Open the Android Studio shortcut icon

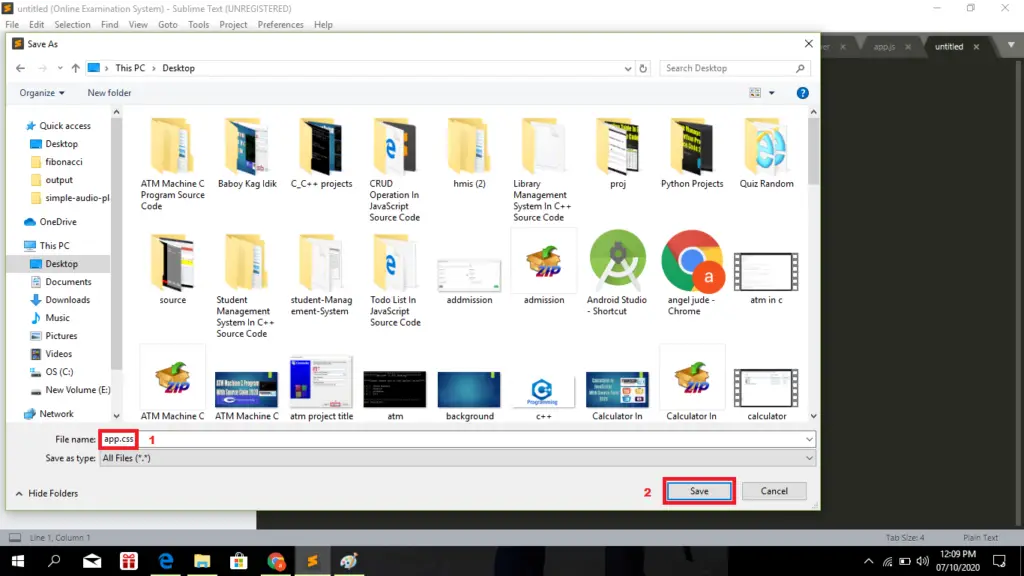coord(617,260)
